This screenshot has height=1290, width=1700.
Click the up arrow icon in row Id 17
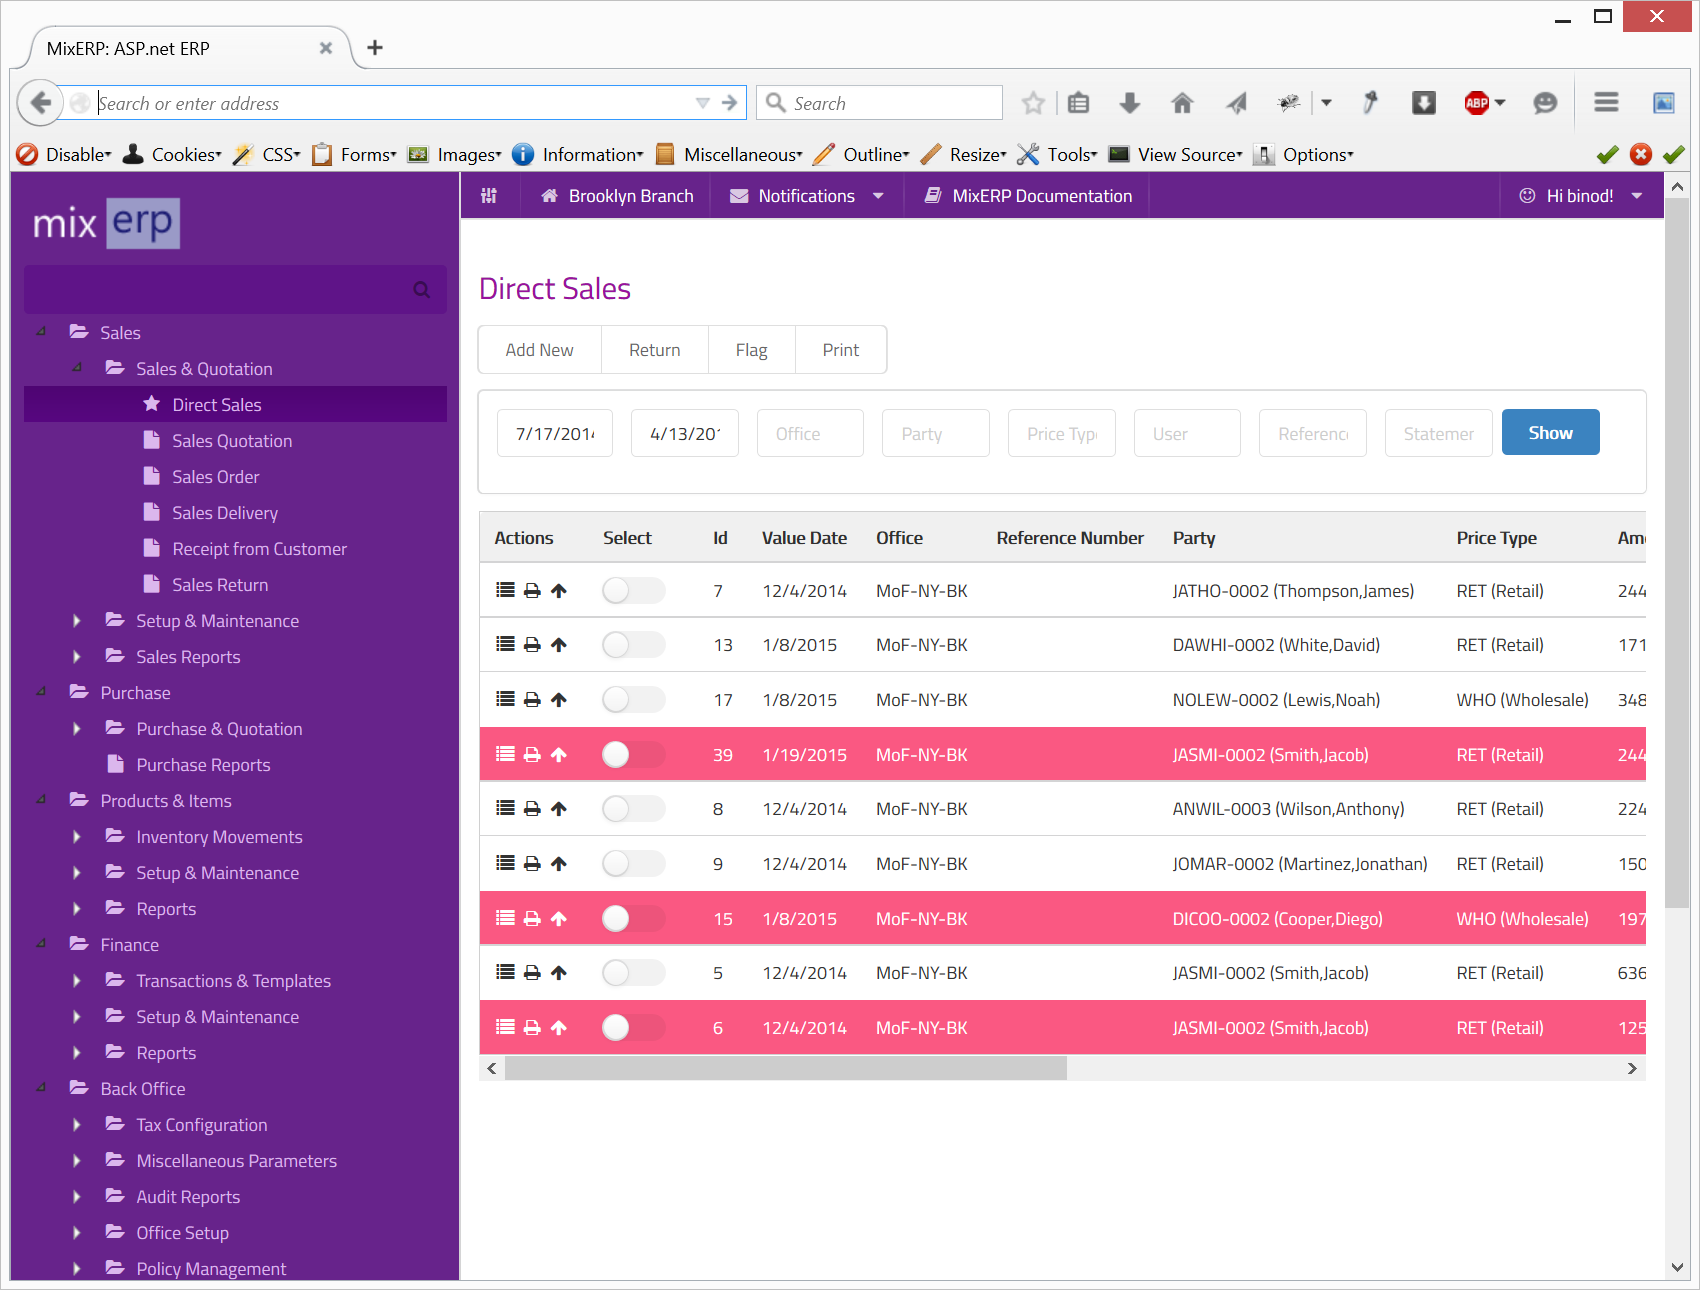click(559, 700)
